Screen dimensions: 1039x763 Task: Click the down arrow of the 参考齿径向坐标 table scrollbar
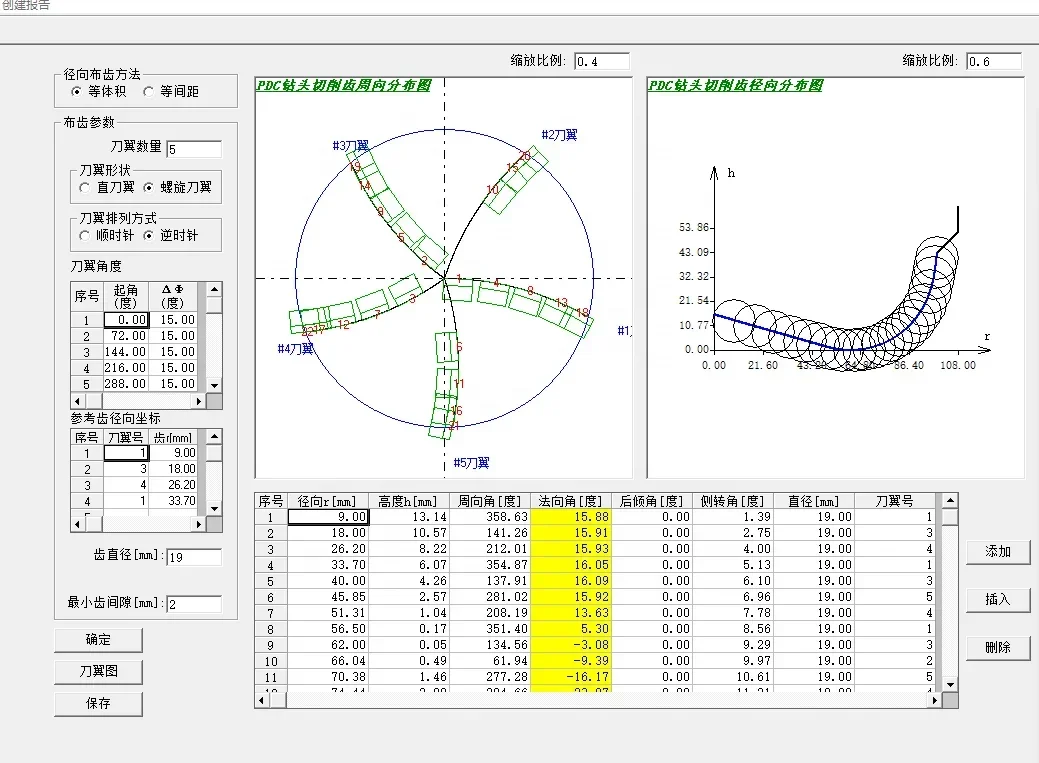coord(214,508)
